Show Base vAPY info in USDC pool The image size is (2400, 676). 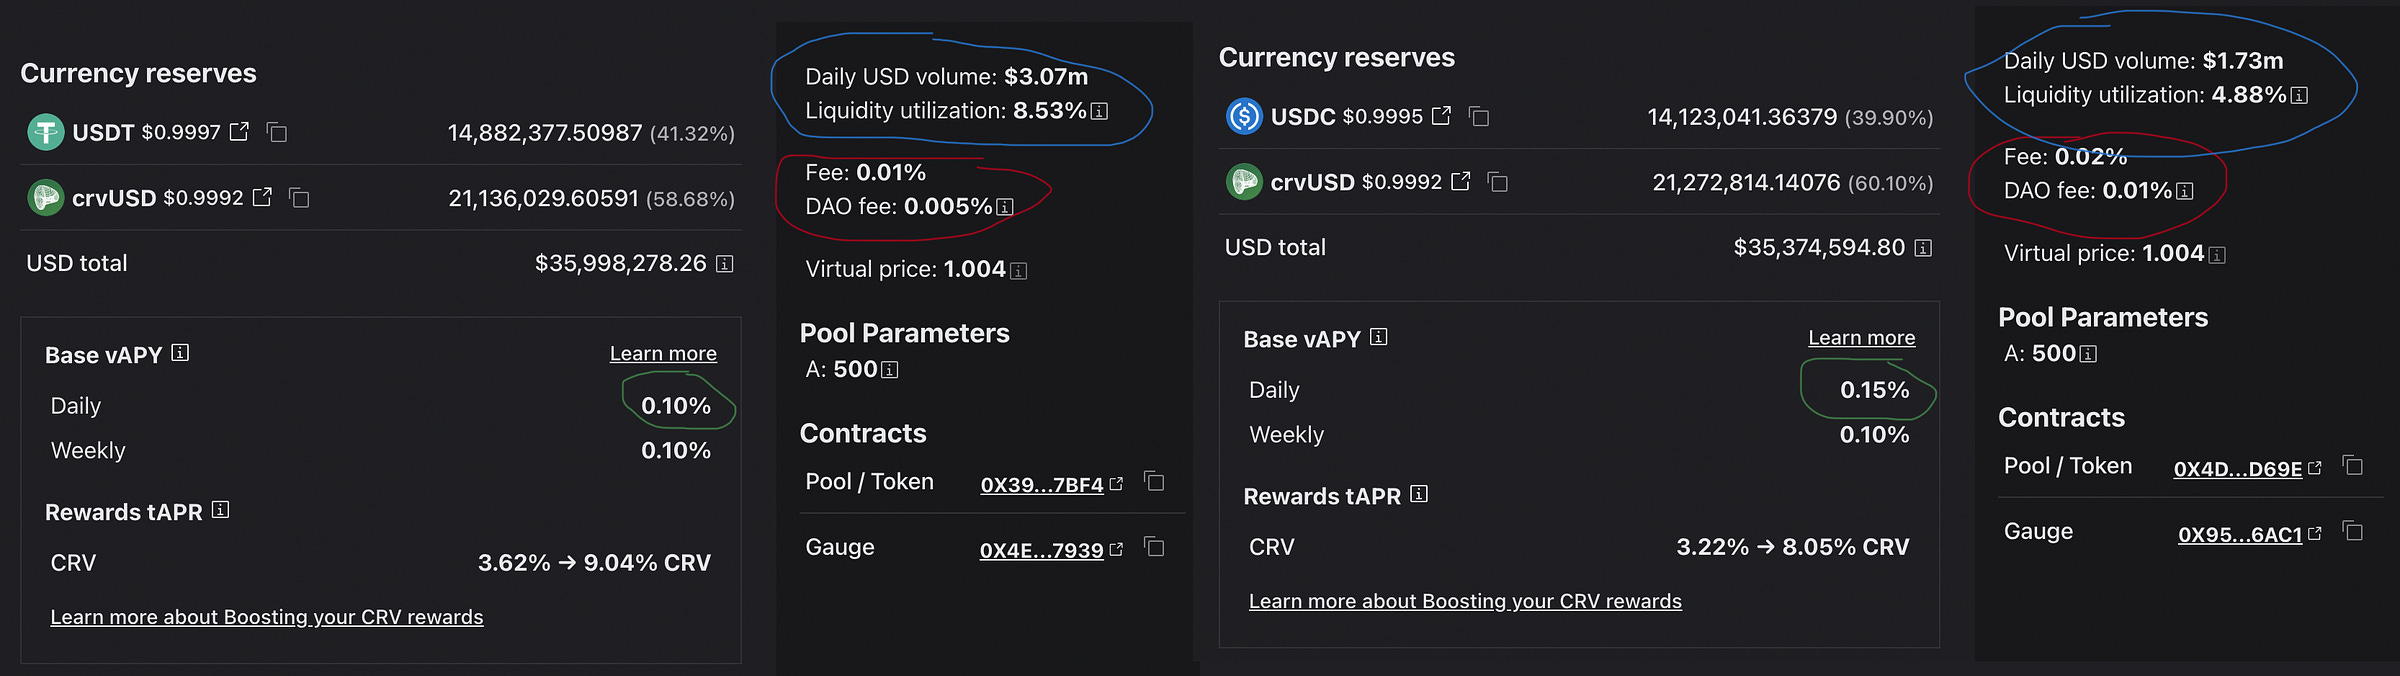[x=1379, y=337]
